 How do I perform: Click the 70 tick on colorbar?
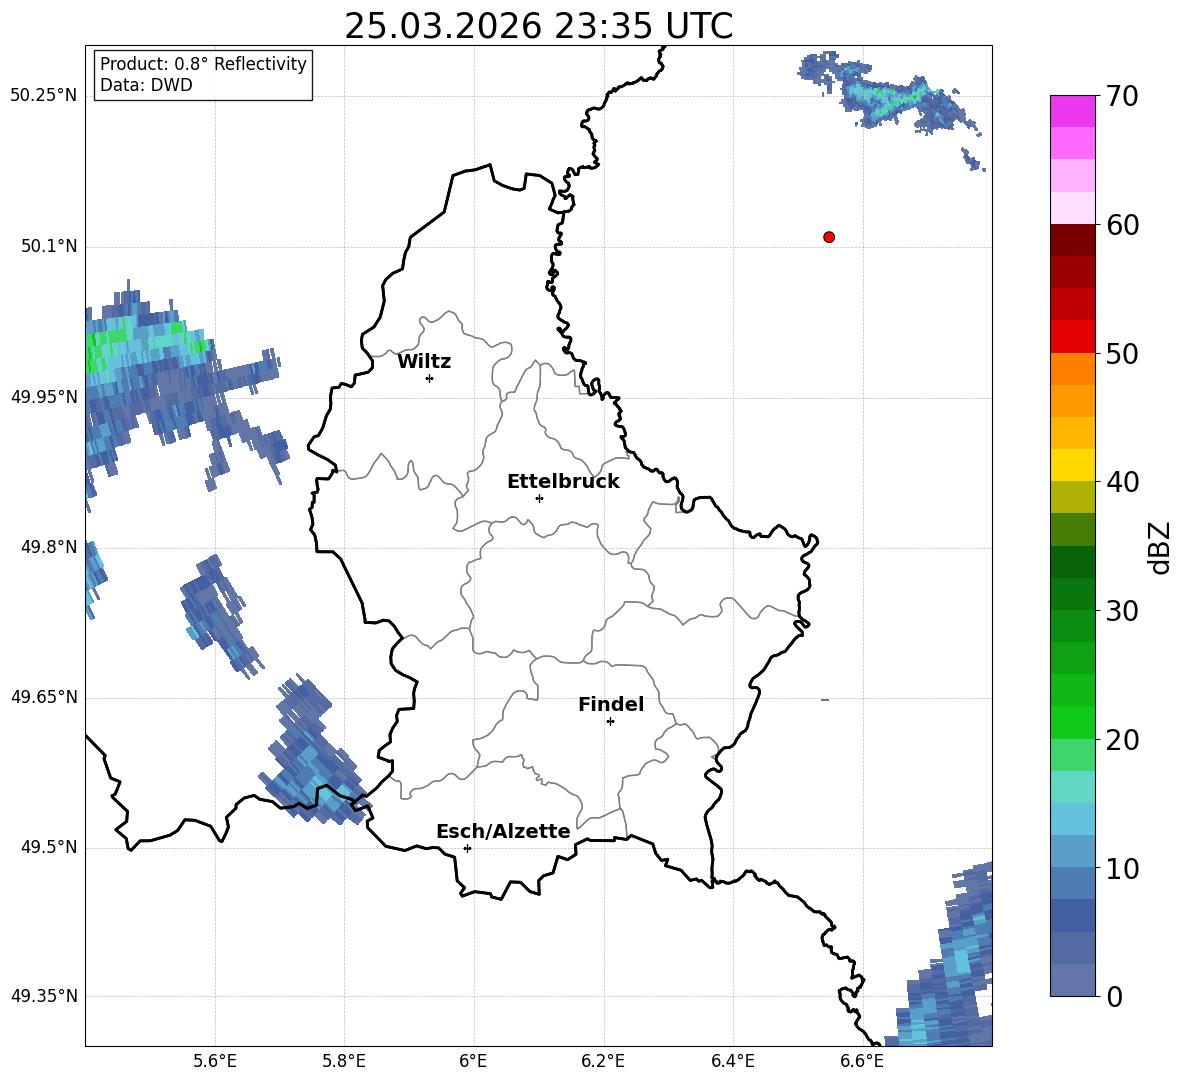[x=1121, y=97]
